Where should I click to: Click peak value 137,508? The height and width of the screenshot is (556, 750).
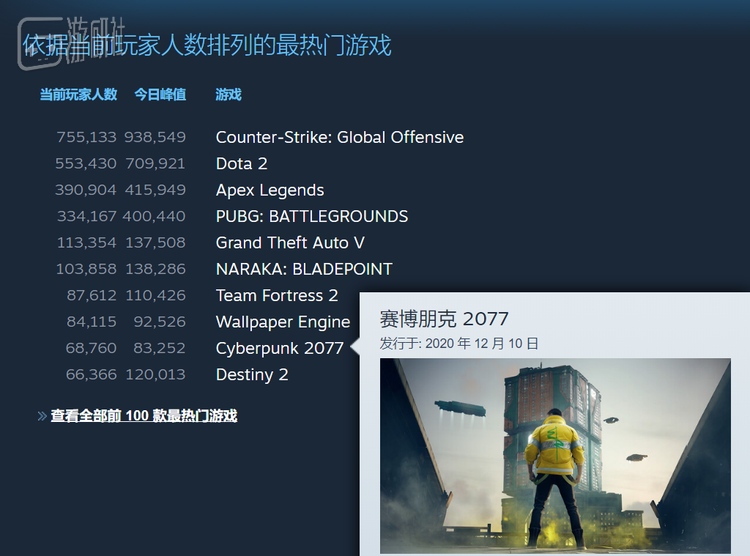click(x=155, y=243)
